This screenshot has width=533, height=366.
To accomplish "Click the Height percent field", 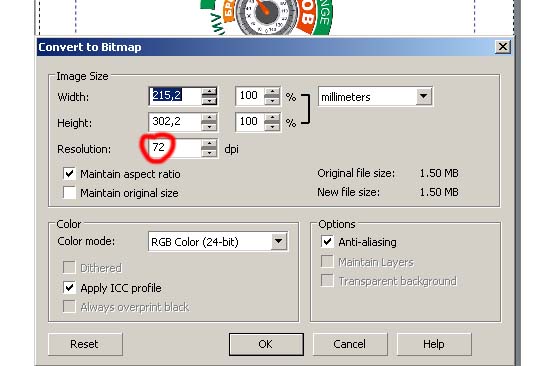I will pos(250,122).
